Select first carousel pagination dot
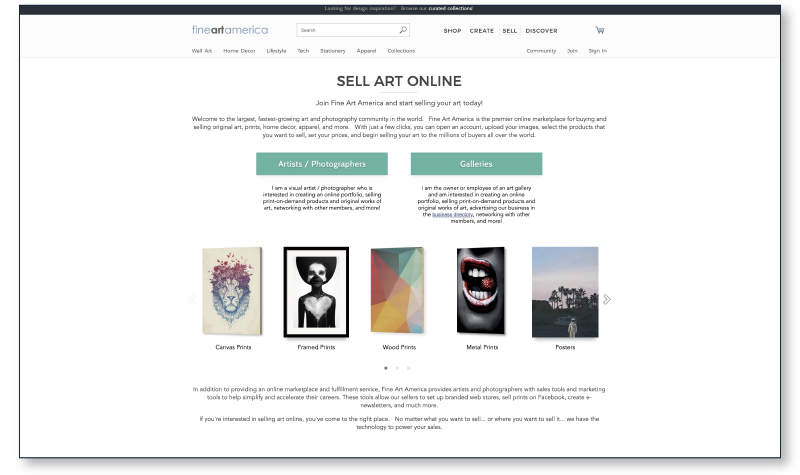Viewport: 800px width, 475px height. tap(386, 368)
